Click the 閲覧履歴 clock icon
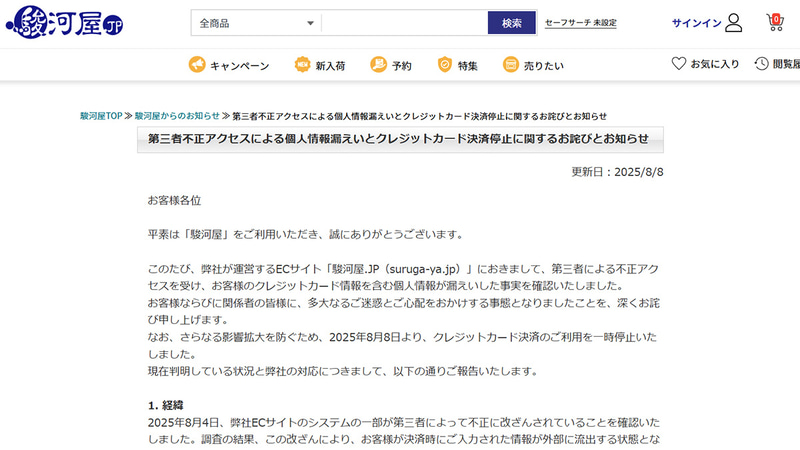 (x=762, y=63)
